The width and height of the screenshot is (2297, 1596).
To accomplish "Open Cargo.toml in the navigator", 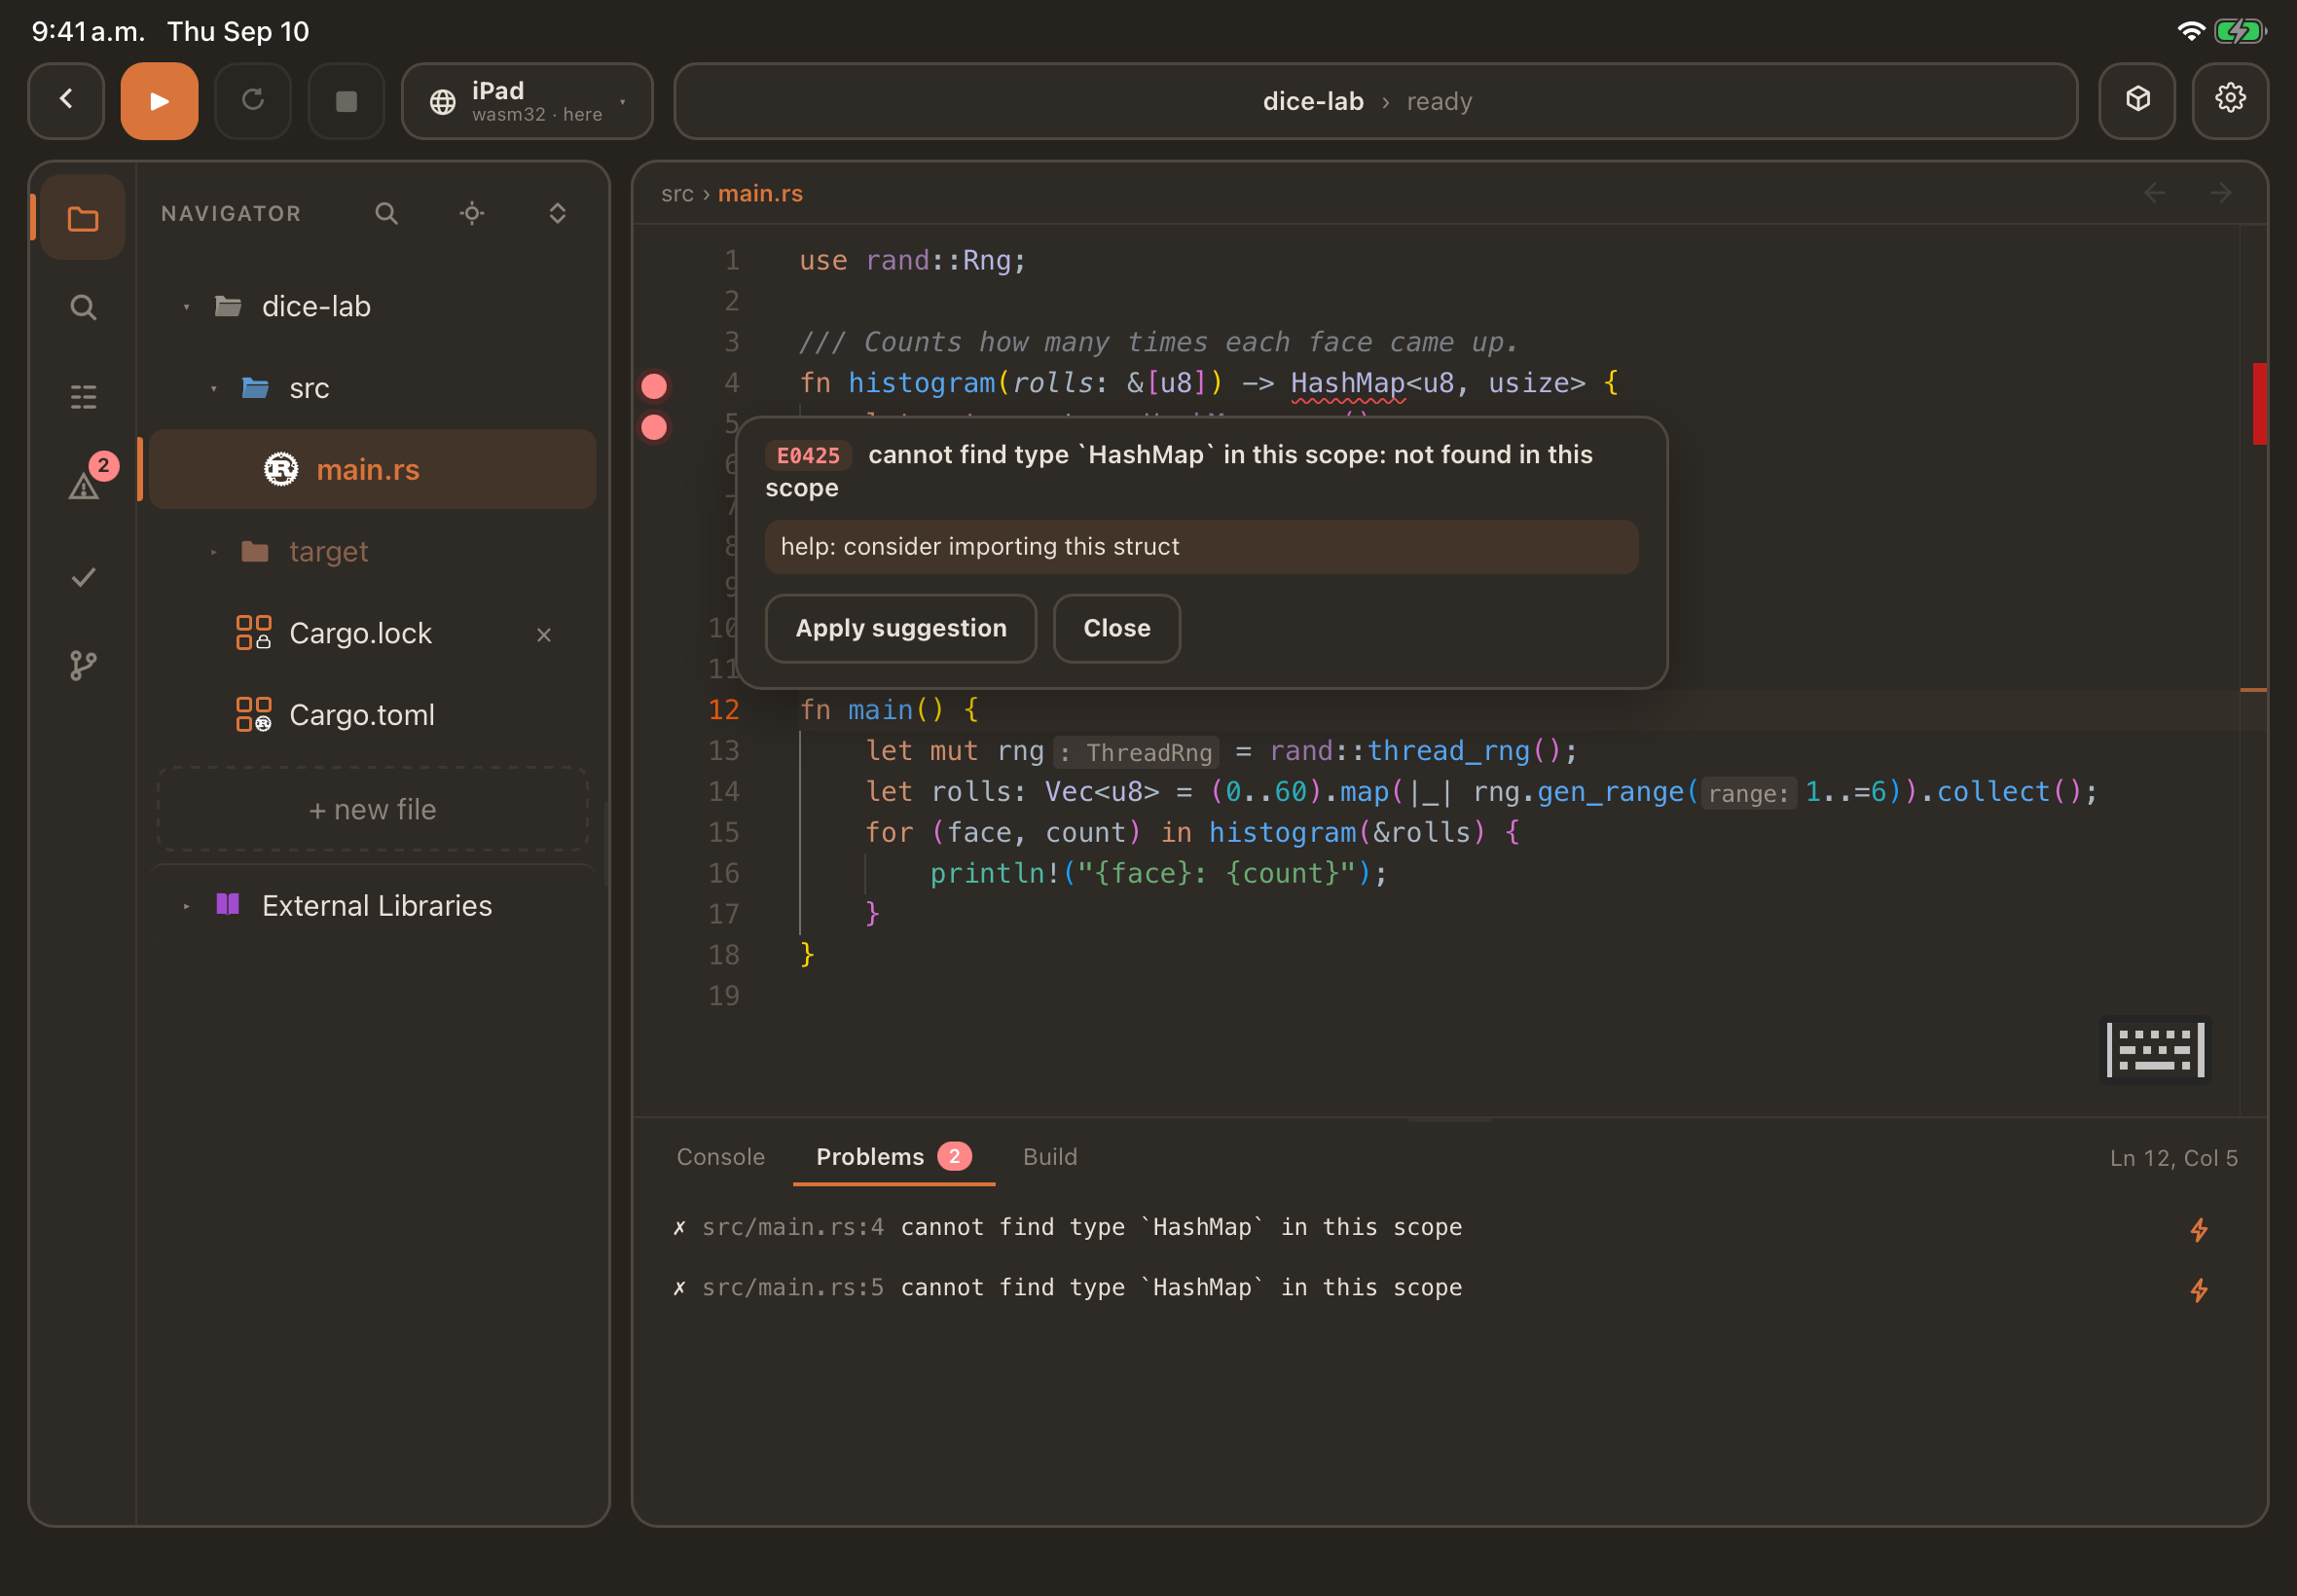I will point(372,716).
